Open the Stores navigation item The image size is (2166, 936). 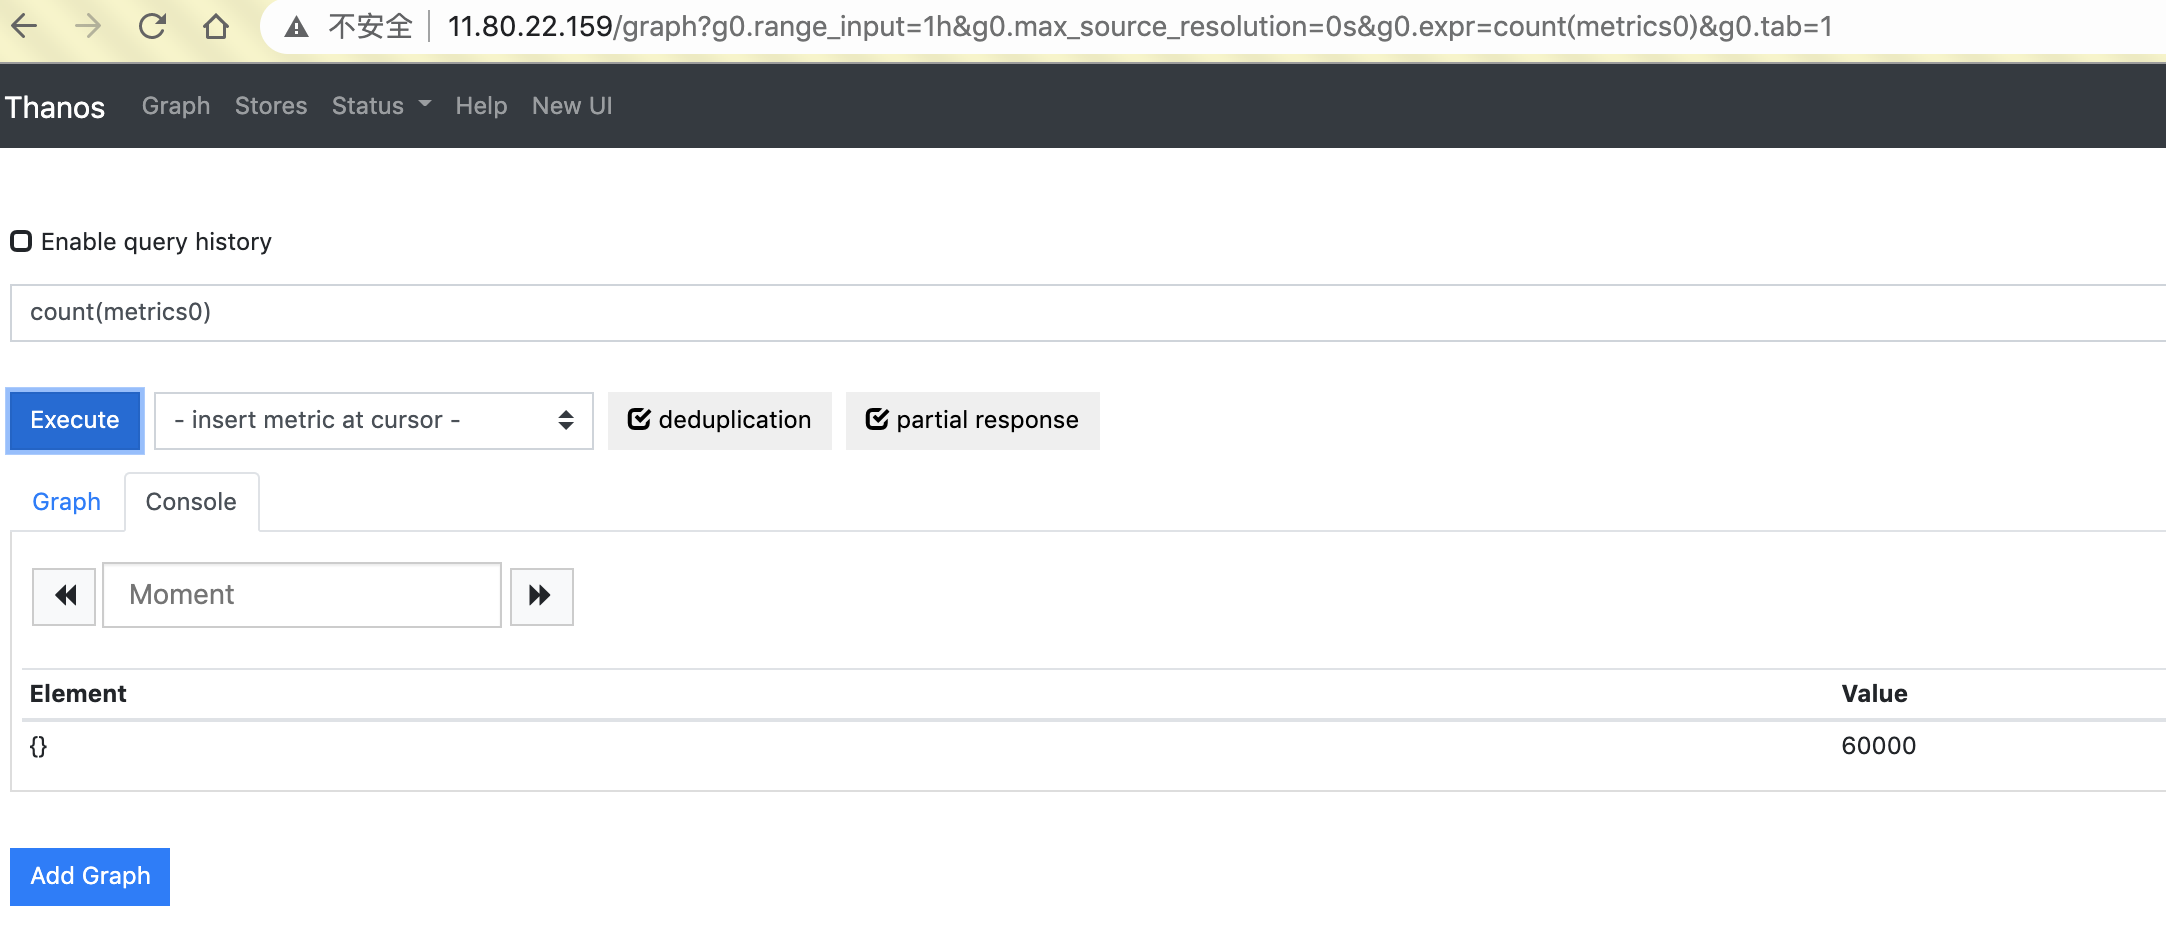271,106
